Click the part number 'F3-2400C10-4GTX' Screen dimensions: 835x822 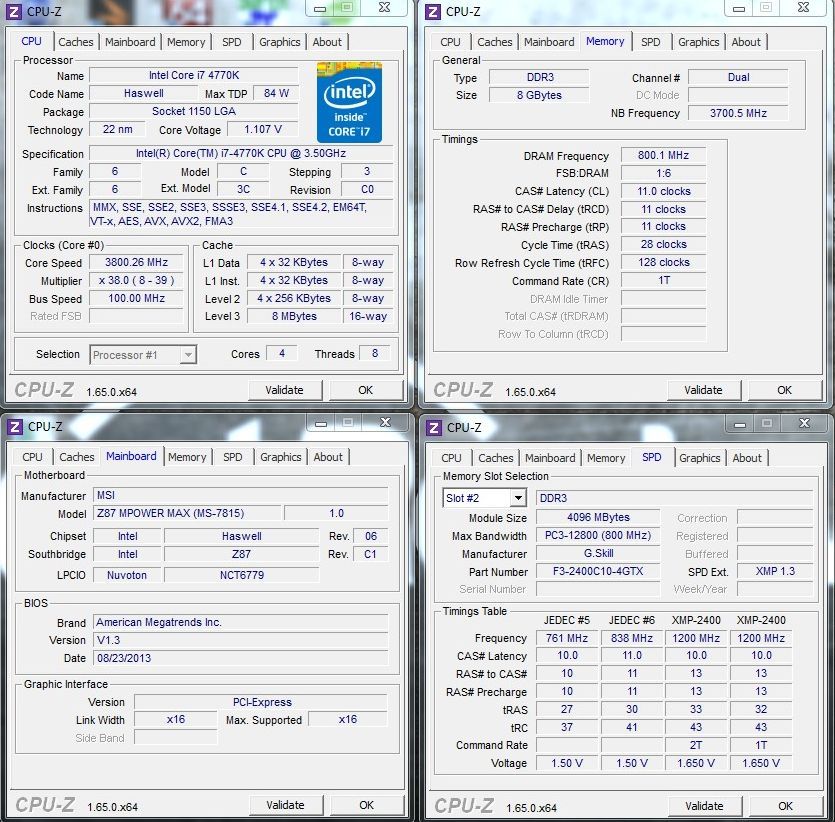click(598, 572)
